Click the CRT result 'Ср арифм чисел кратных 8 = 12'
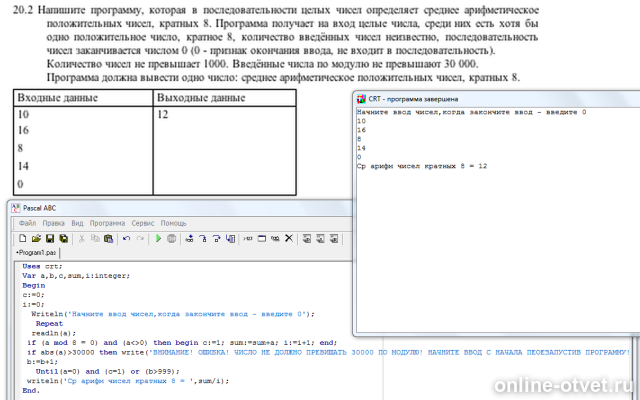 (x=422, y=166)
